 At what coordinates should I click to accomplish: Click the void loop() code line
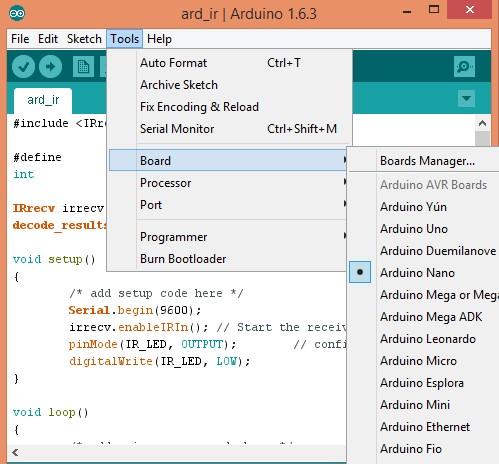click(x=51, y=412)
